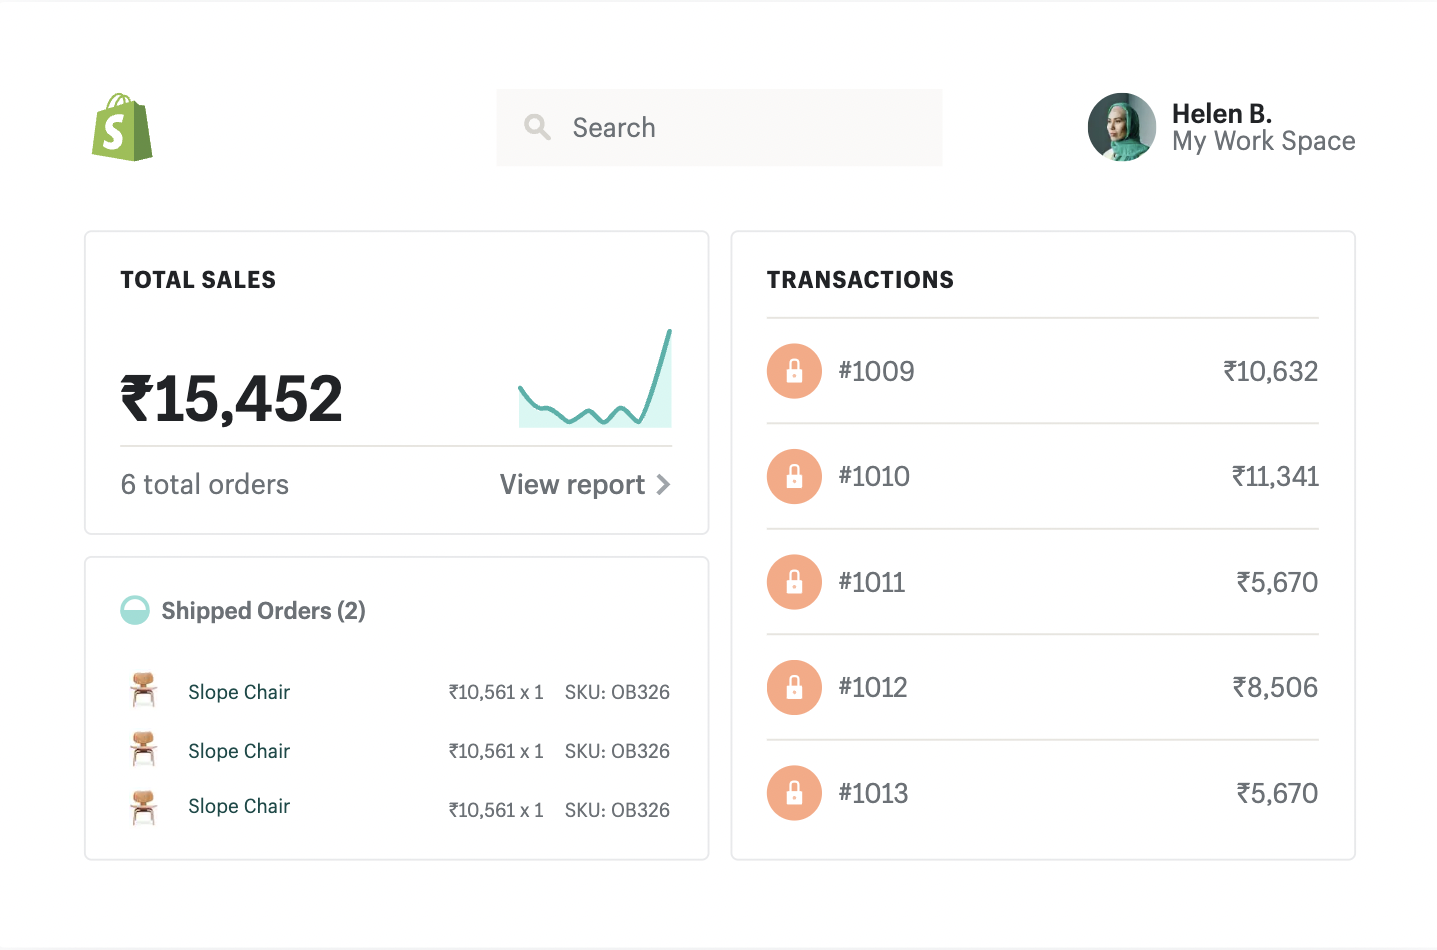Screen dimensions: 1437x950
Task: Open the ₹5,670 amount for order #1013
Action: click(x=1277, y=793)
